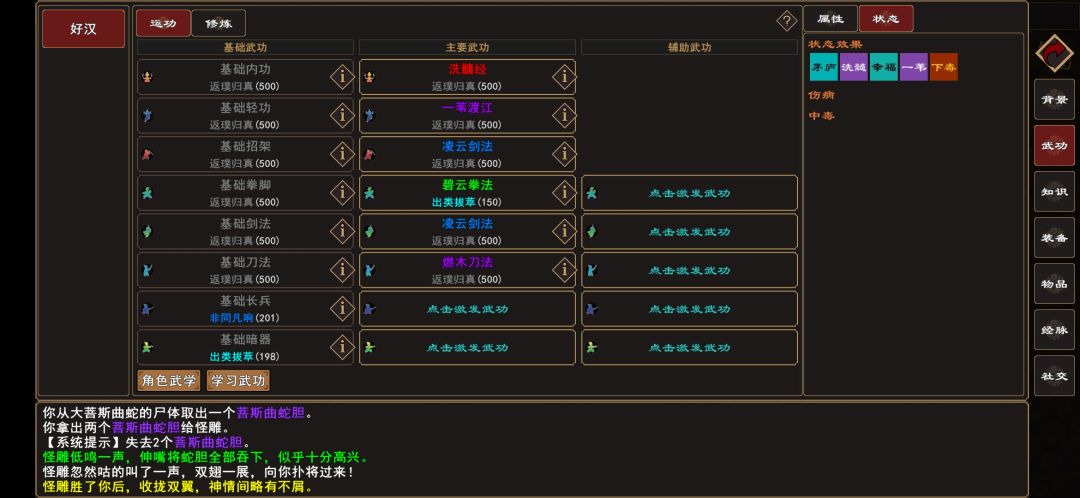This screenshot has height=498, width=1080.
Task: Open info icon for 燃木刀法
Action: tap(564, 270)
